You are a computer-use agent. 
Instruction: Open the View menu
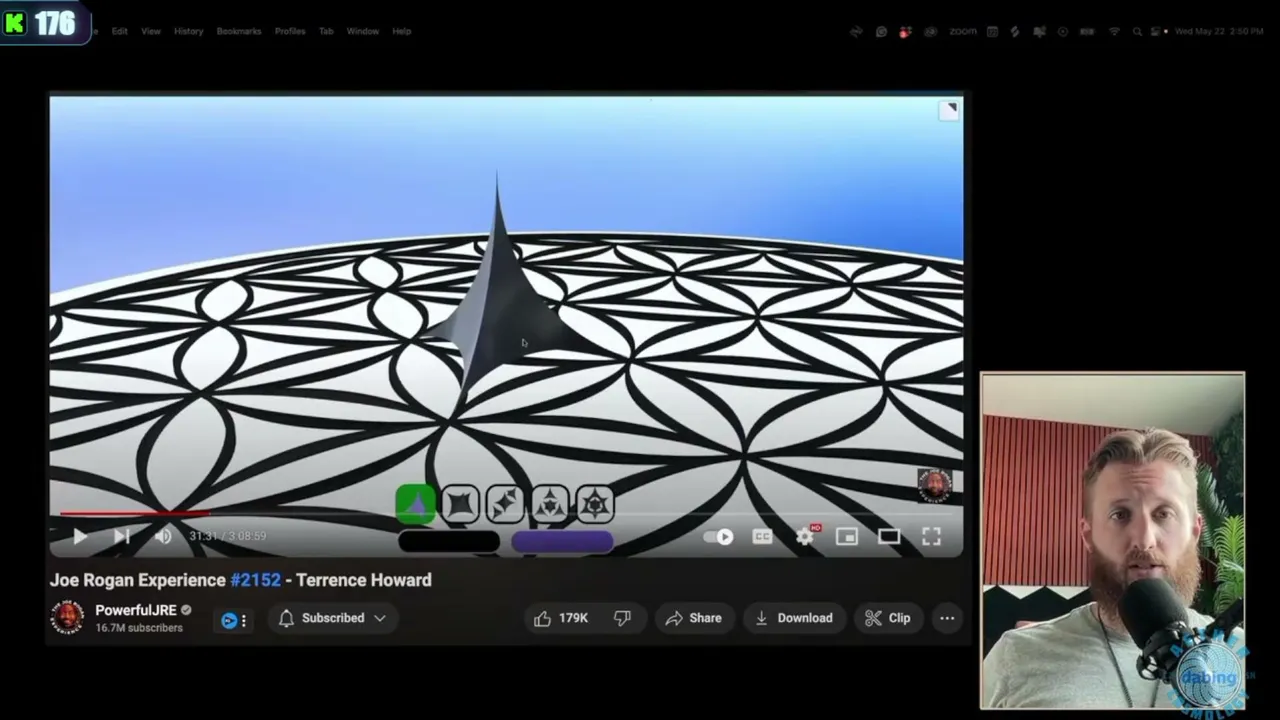[151, 31]
